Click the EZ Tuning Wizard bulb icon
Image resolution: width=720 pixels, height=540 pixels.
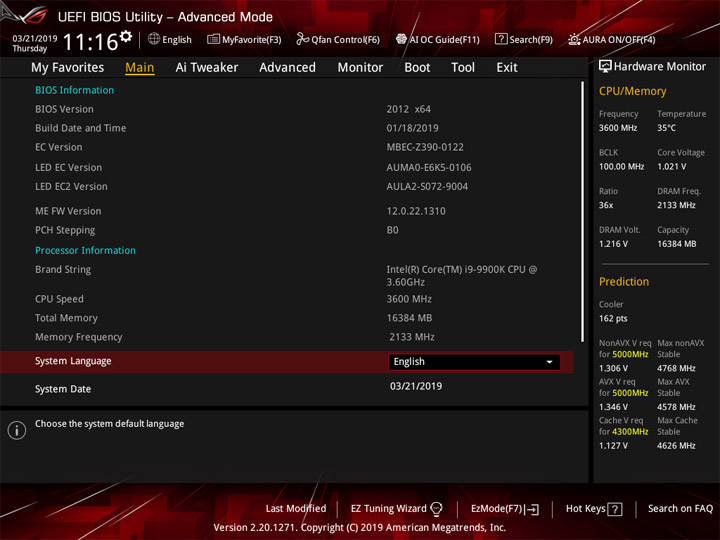coord(436,509)
